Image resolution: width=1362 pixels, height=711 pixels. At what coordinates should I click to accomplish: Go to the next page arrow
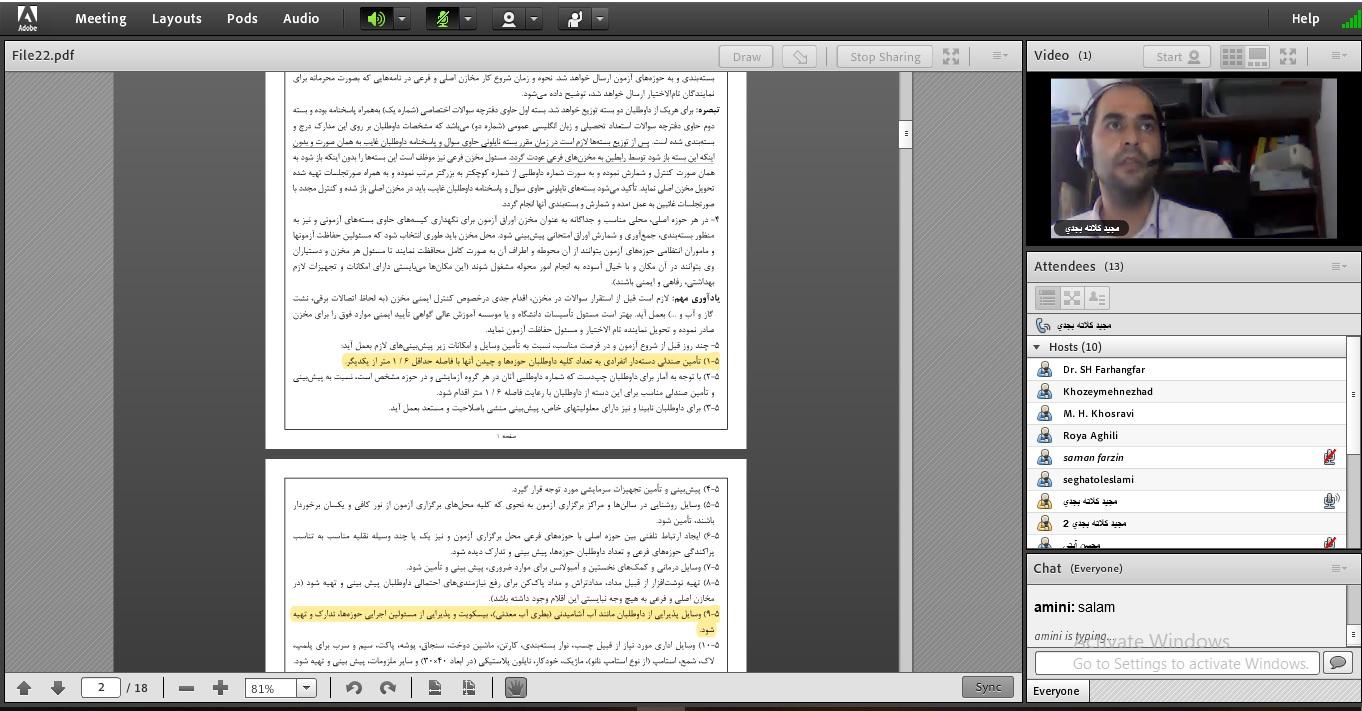58,688
